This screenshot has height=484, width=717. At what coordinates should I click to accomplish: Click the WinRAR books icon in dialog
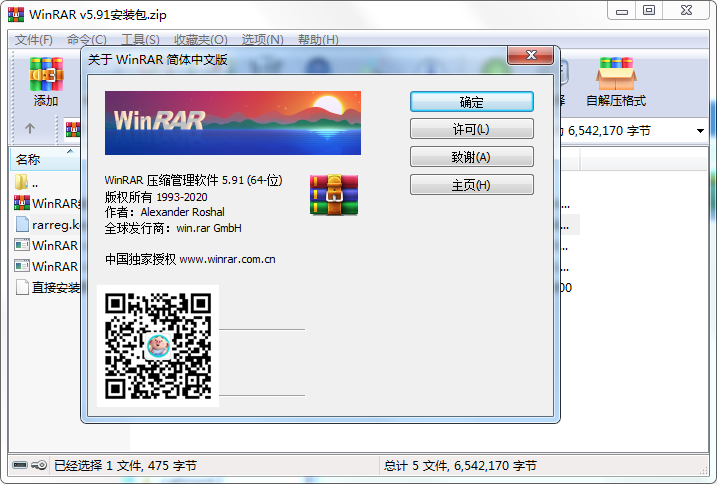coord(334,195)
